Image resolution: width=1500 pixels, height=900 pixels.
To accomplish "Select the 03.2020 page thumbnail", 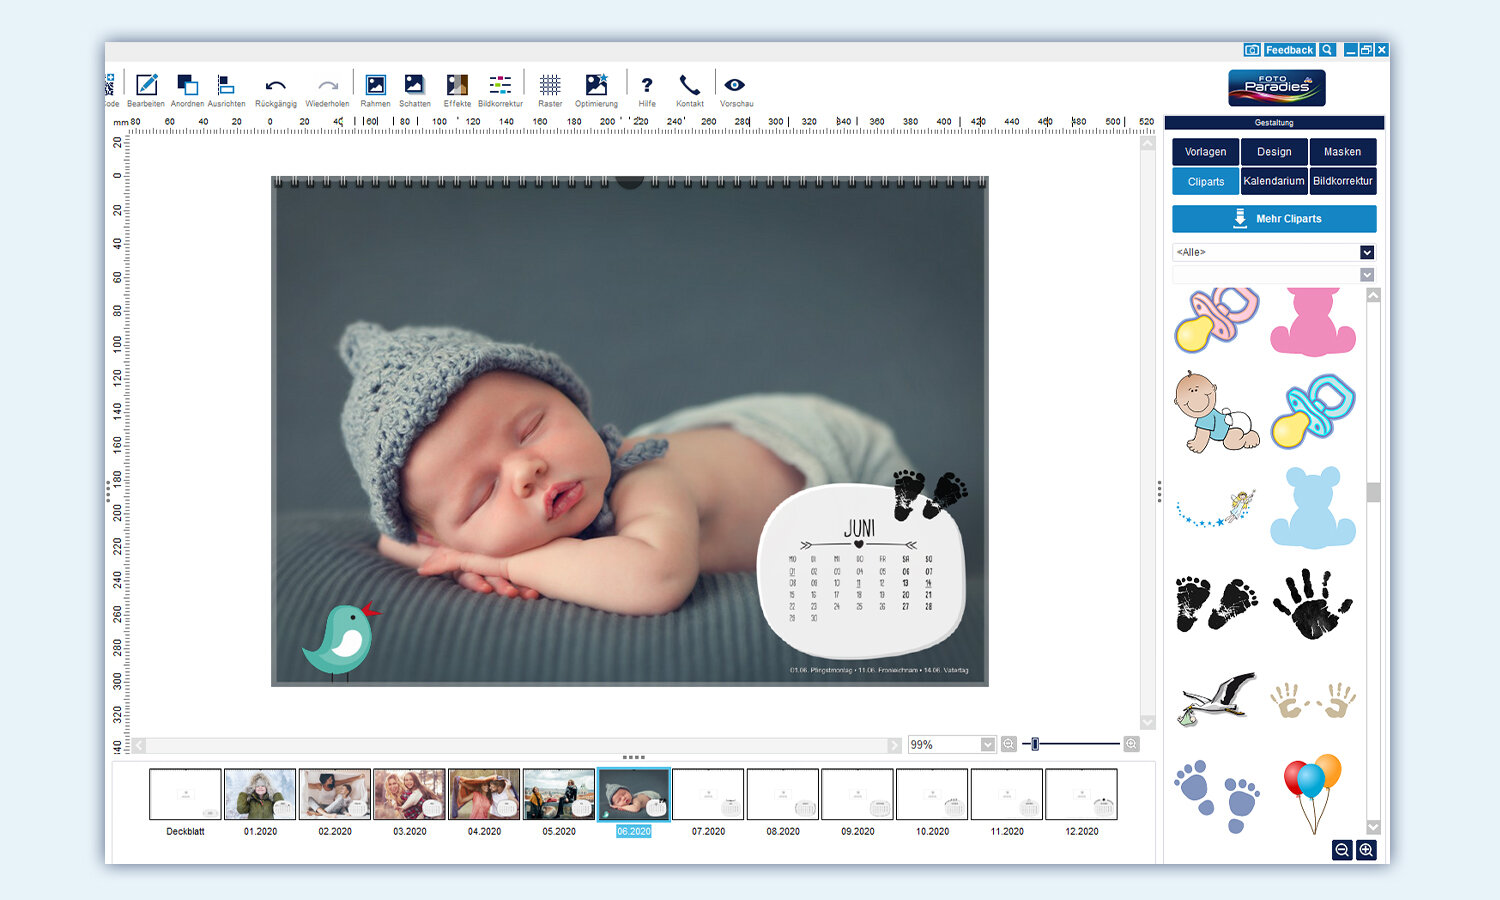I will [409, 794].
